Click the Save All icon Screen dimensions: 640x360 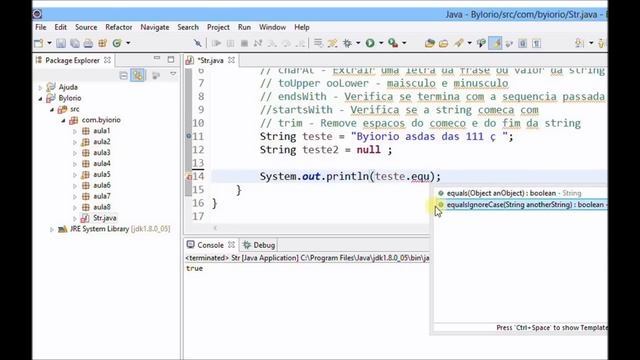point(75,43)
